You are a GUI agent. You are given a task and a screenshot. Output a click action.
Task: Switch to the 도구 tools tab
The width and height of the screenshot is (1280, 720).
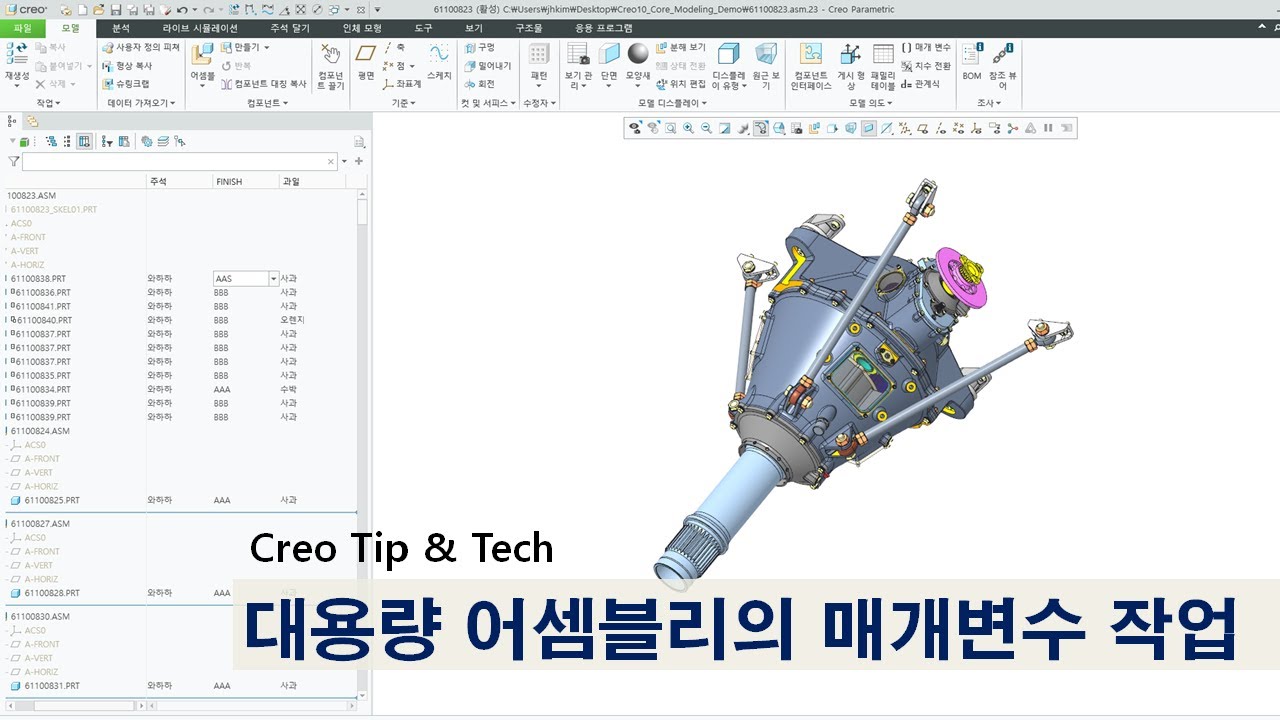click(x=423, y=28)
